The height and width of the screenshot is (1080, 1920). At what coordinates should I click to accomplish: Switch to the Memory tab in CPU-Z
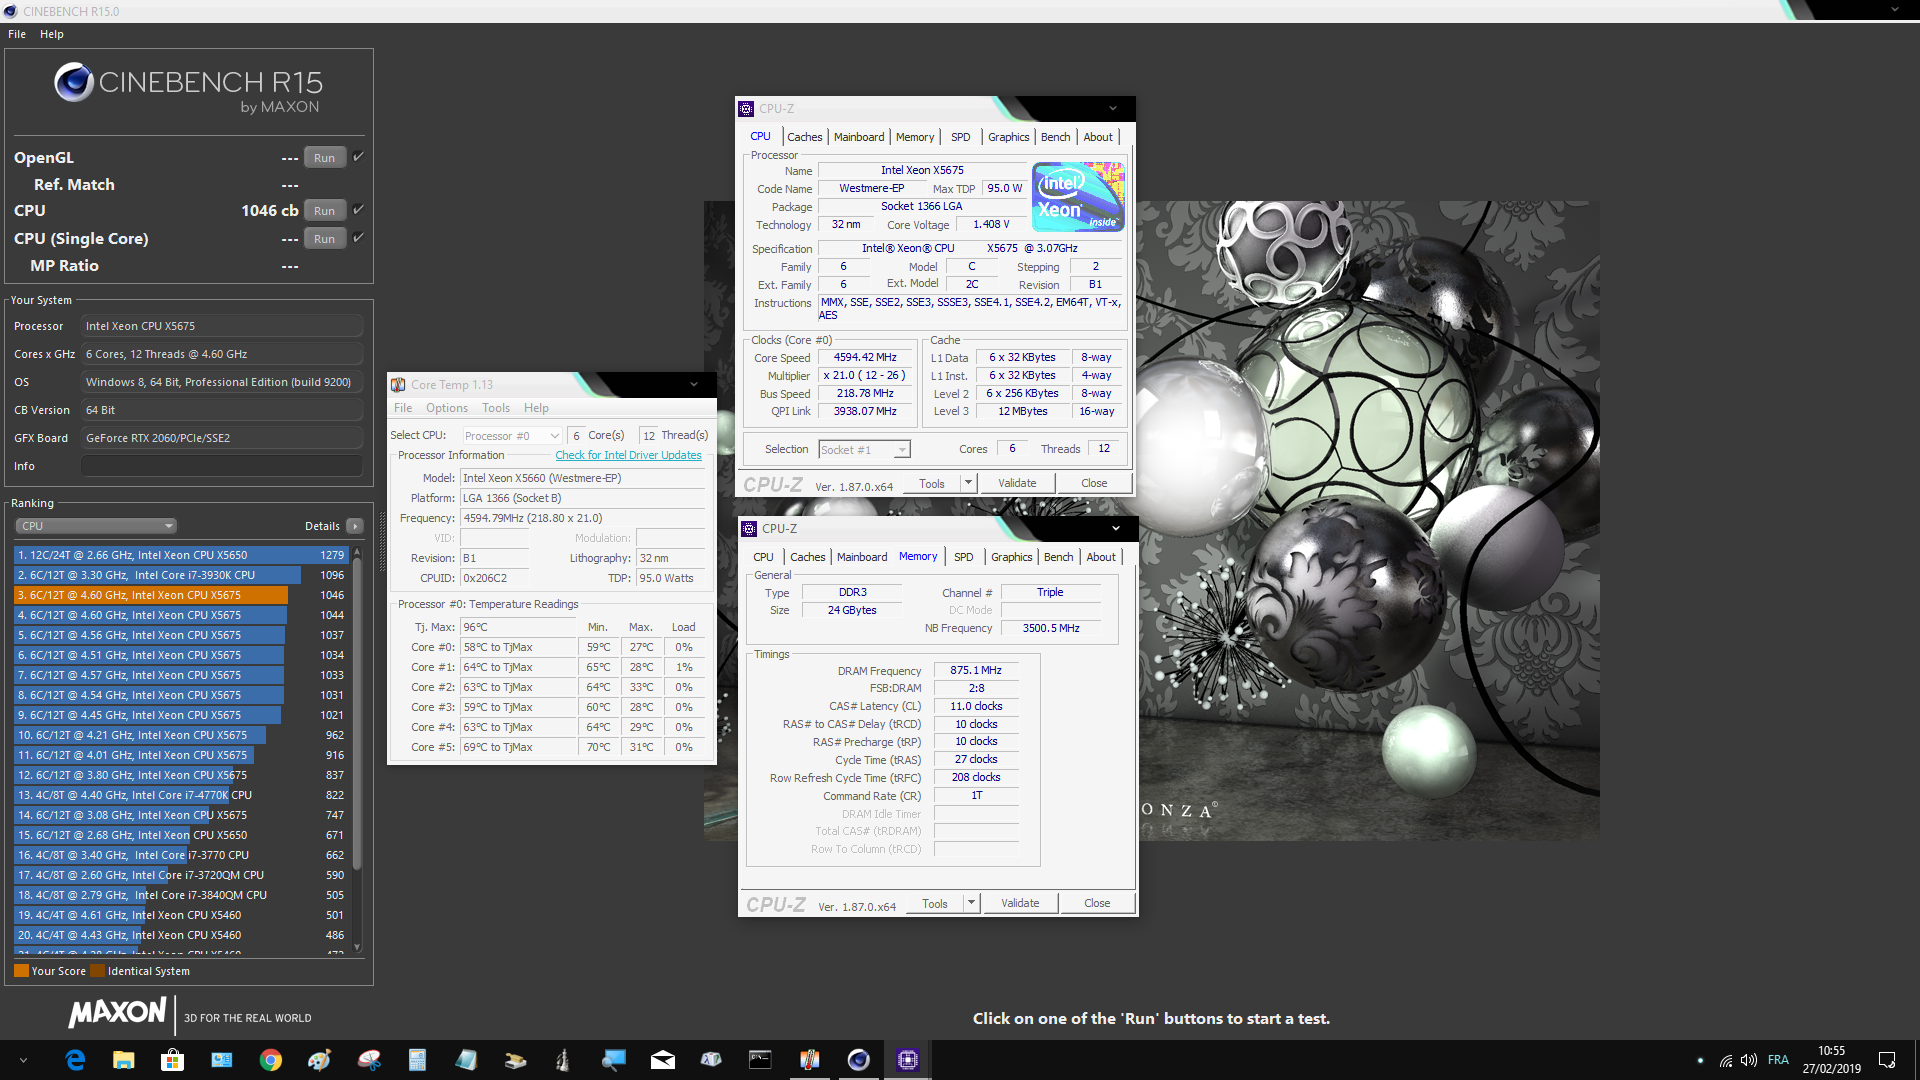click(915, 137)
